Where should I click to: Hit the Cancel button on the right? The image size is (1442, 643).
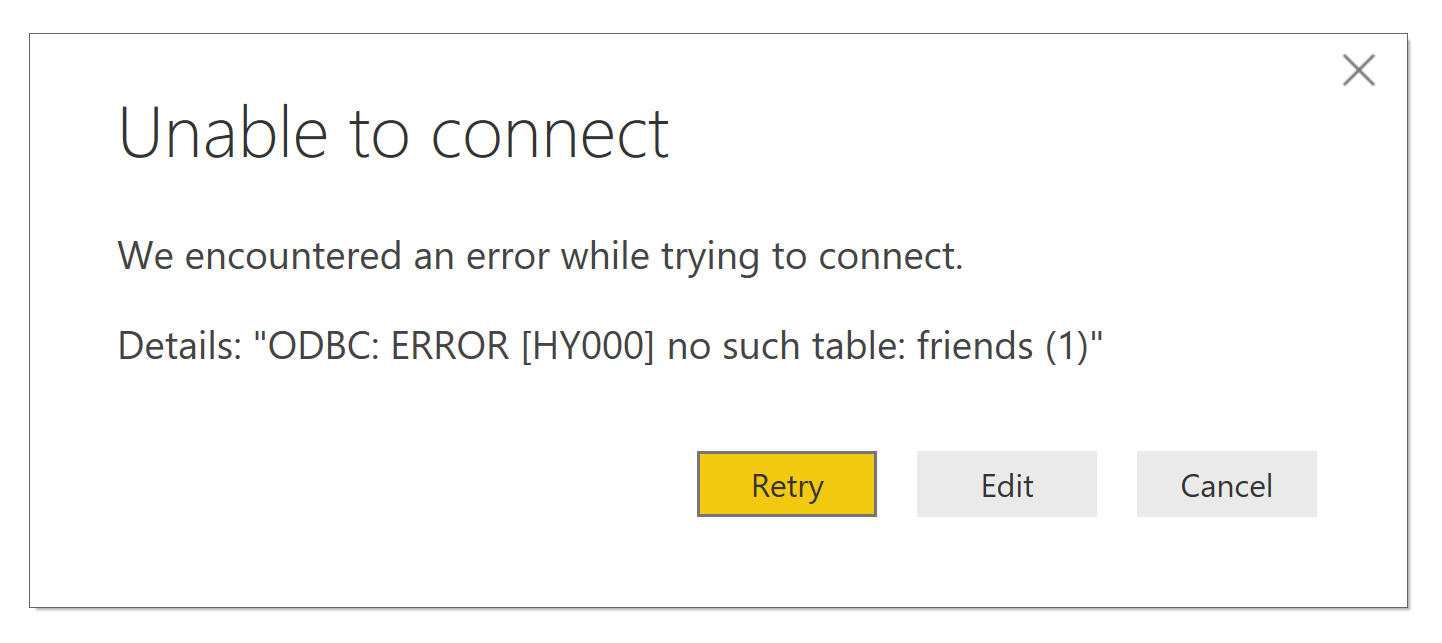tap(1226, 485)
